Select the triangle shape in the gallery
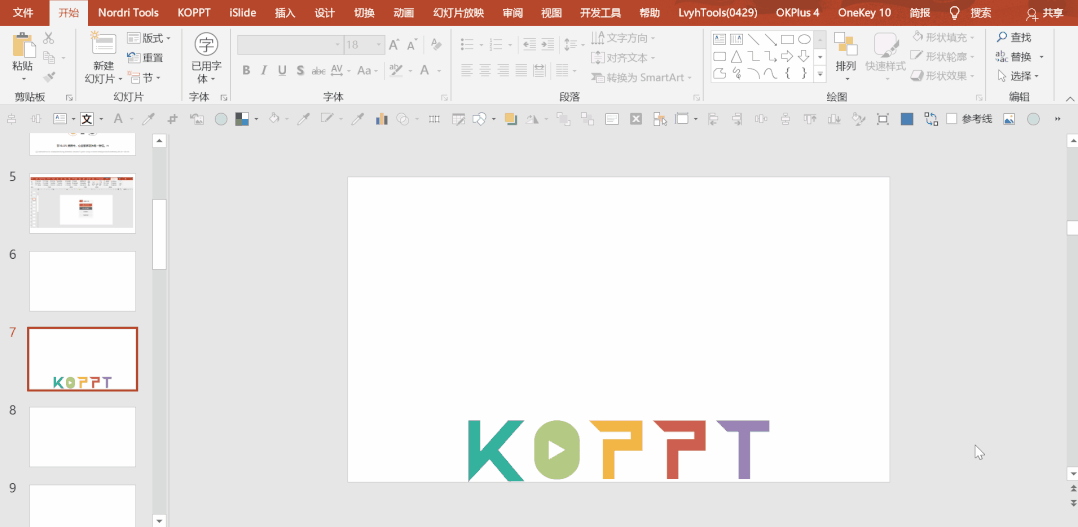 coord(736,56)
